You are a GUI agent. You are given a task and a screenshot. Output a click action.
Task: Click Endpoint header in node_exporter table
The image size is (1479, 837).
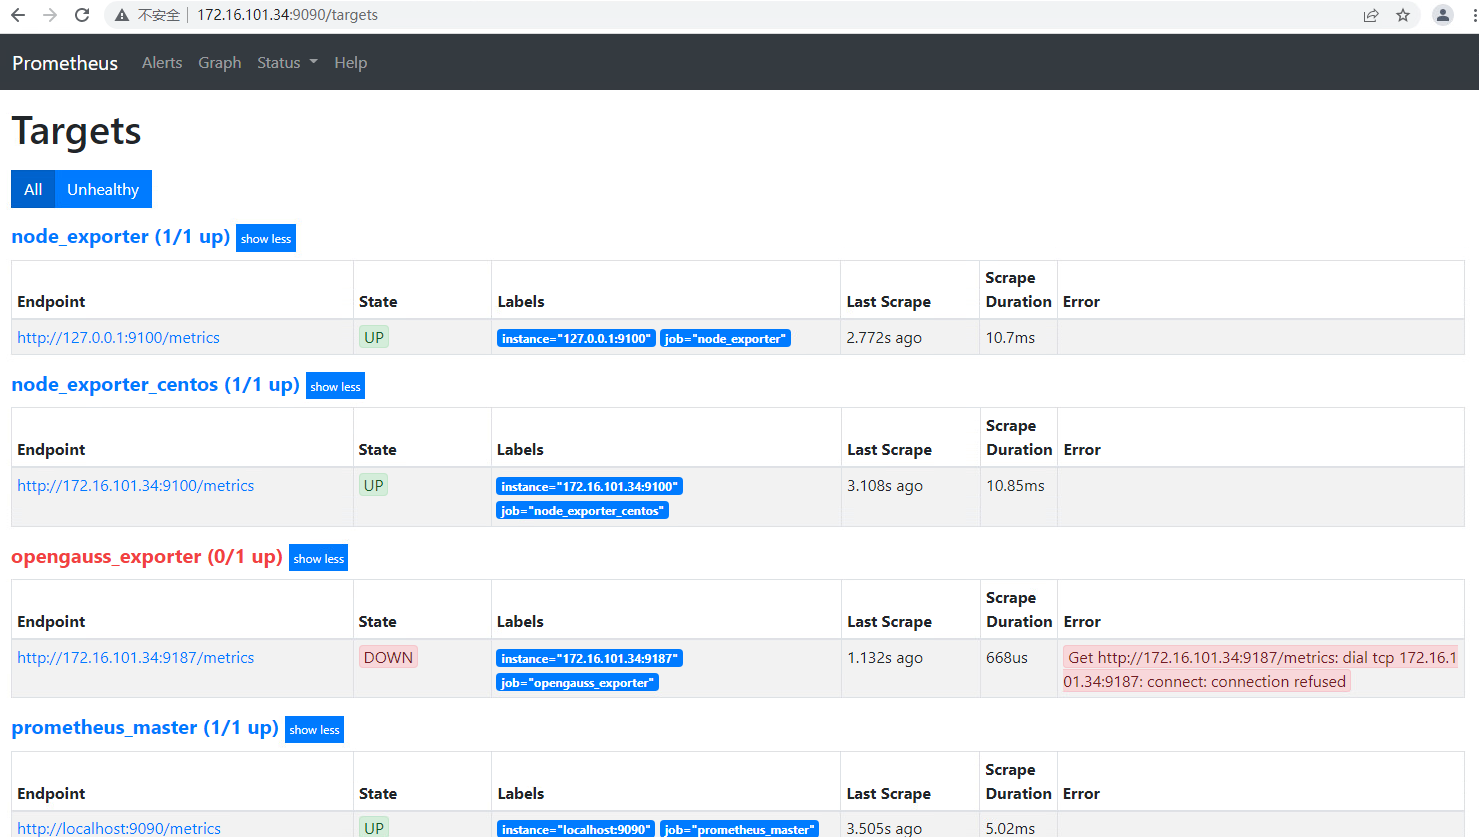[51, 302]
